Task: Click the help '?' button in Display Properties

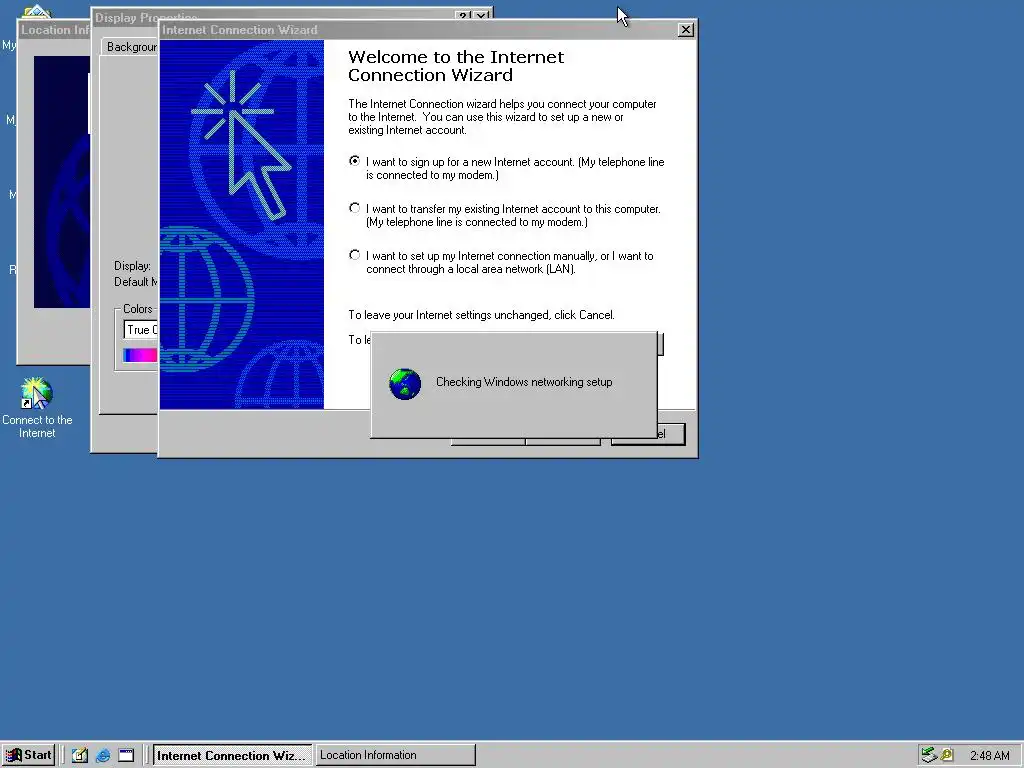Action: pyautogui.click(x=463, y=16)
